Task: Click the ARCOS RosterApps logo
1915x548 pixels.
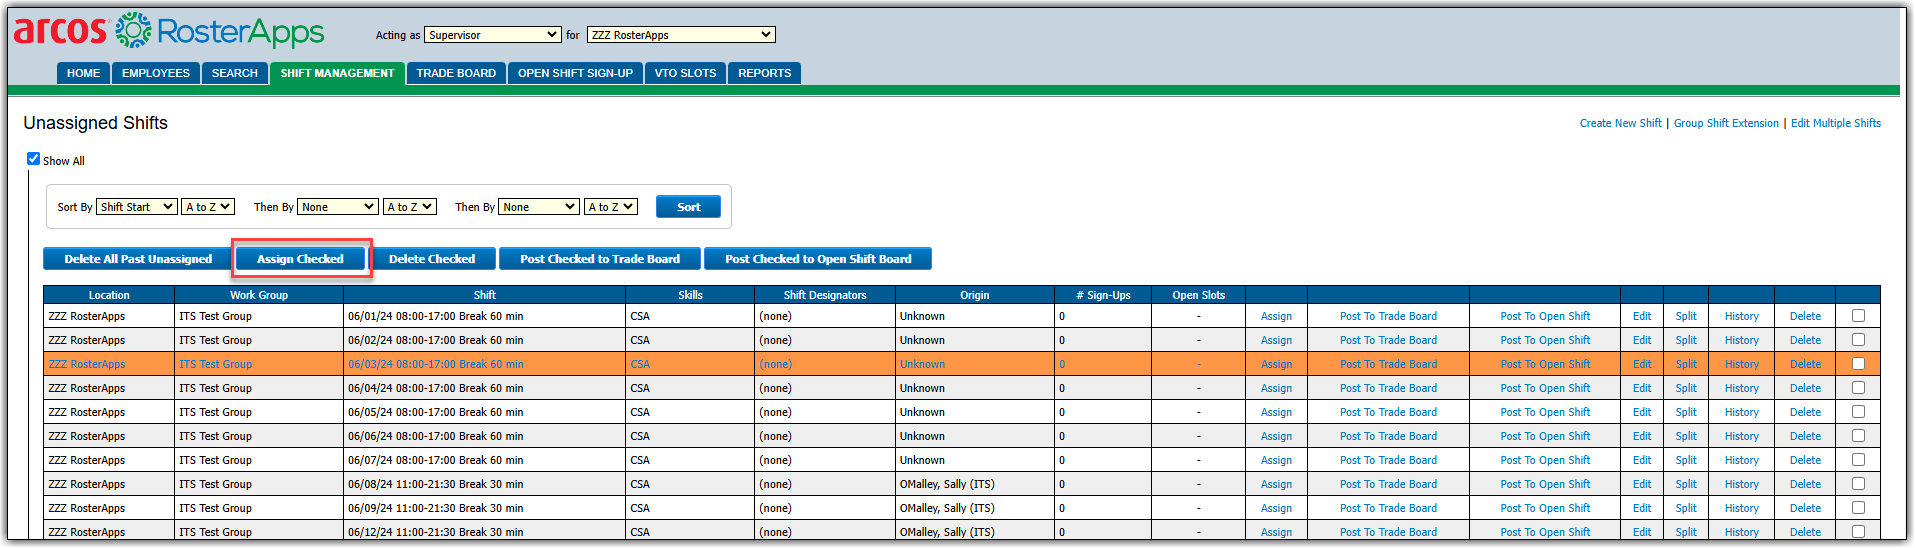Action: click(168, 31)
